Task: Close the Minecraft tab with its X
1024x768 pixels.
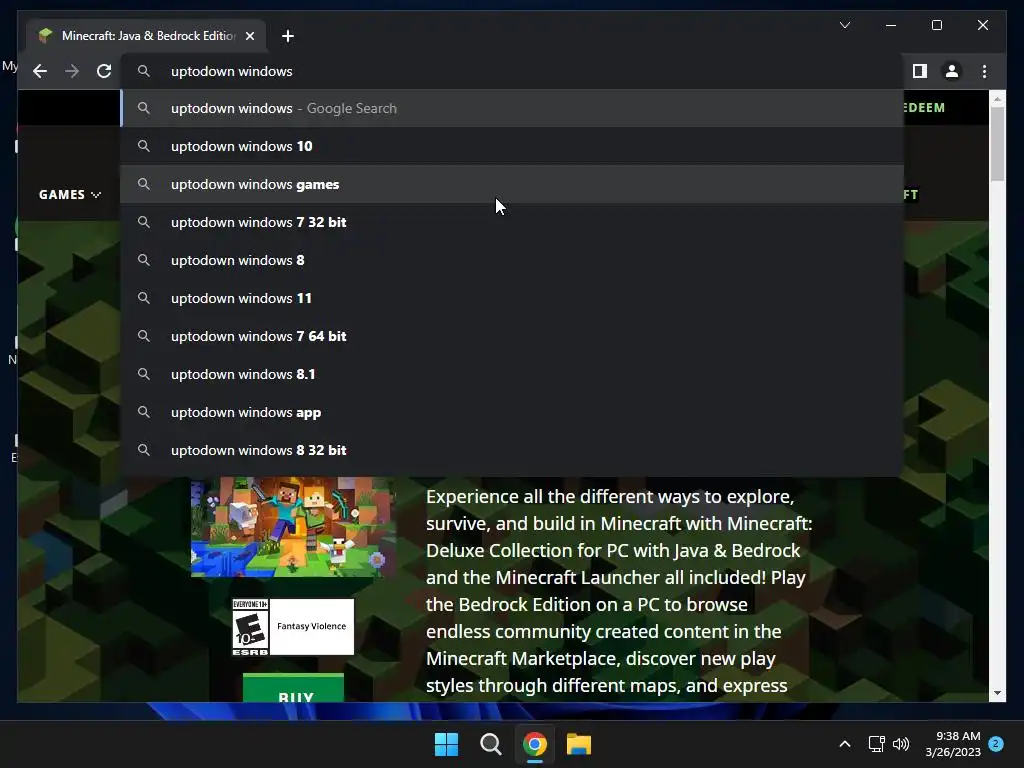Action: [249, 36]
